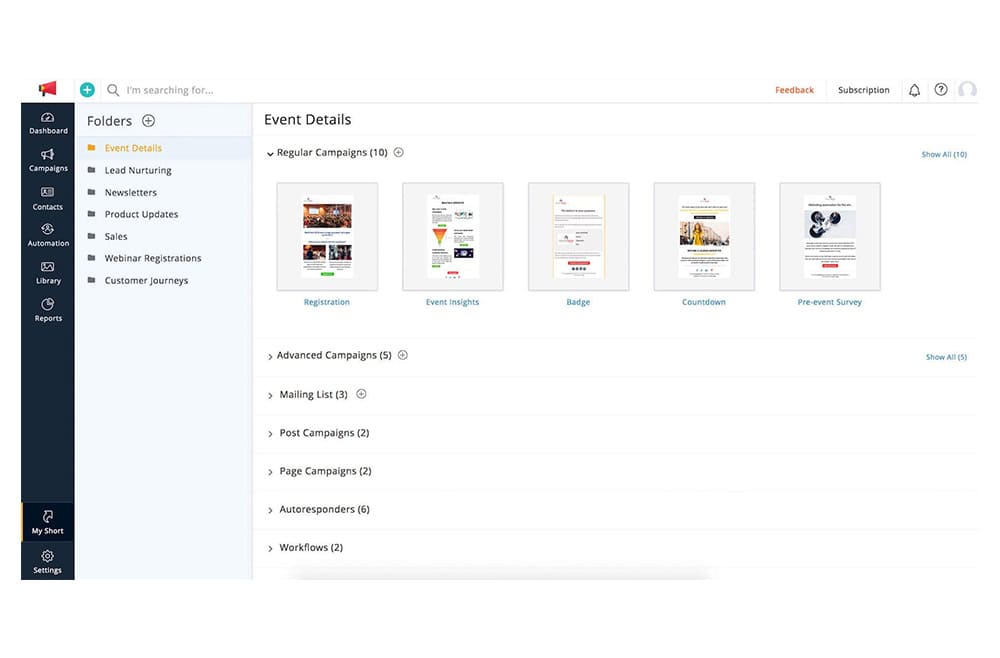Open the Registration campaign link
Screen dimensions: 1000x658
327,302
